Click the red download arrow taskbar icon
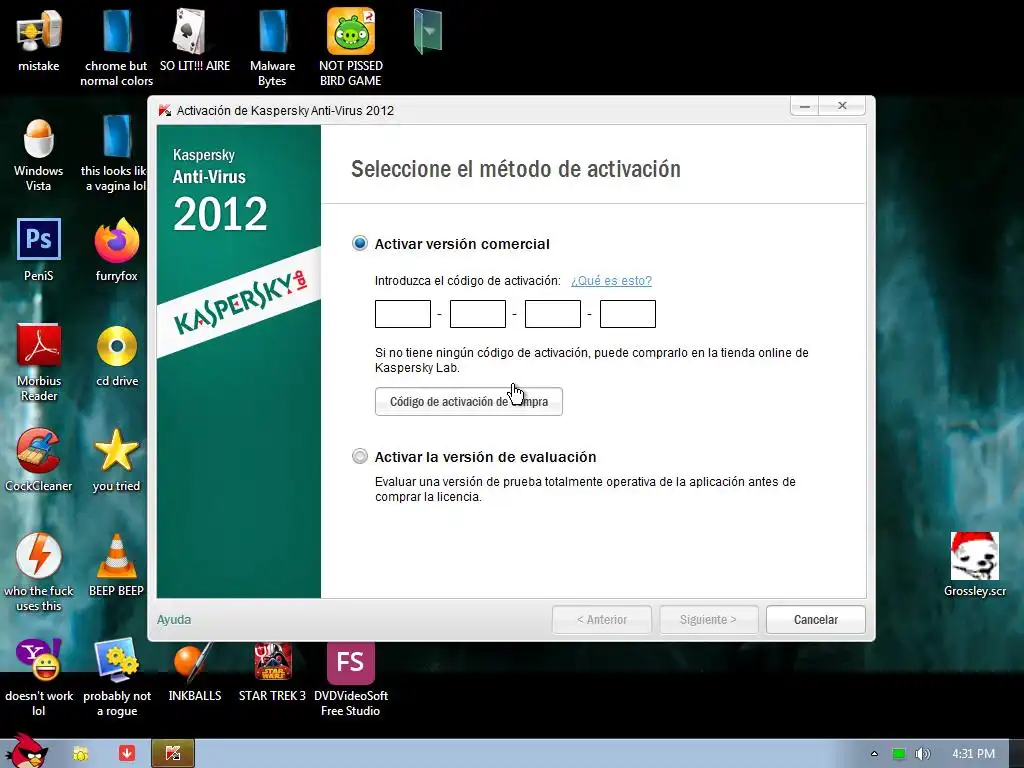This screenshot has width=1024, height=768. click(127, 753)
